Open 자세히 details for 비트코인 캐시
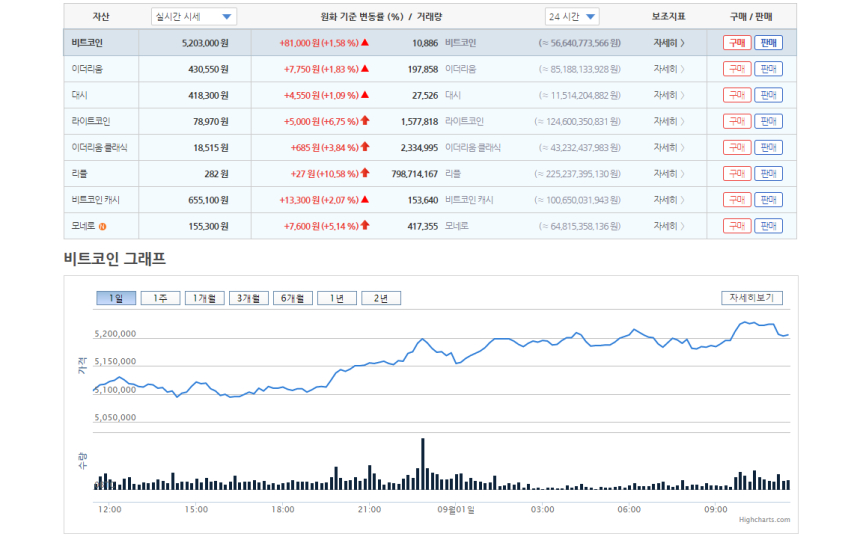Image resolution: width=860 pixels, height=537 pixels. point(669,200)
